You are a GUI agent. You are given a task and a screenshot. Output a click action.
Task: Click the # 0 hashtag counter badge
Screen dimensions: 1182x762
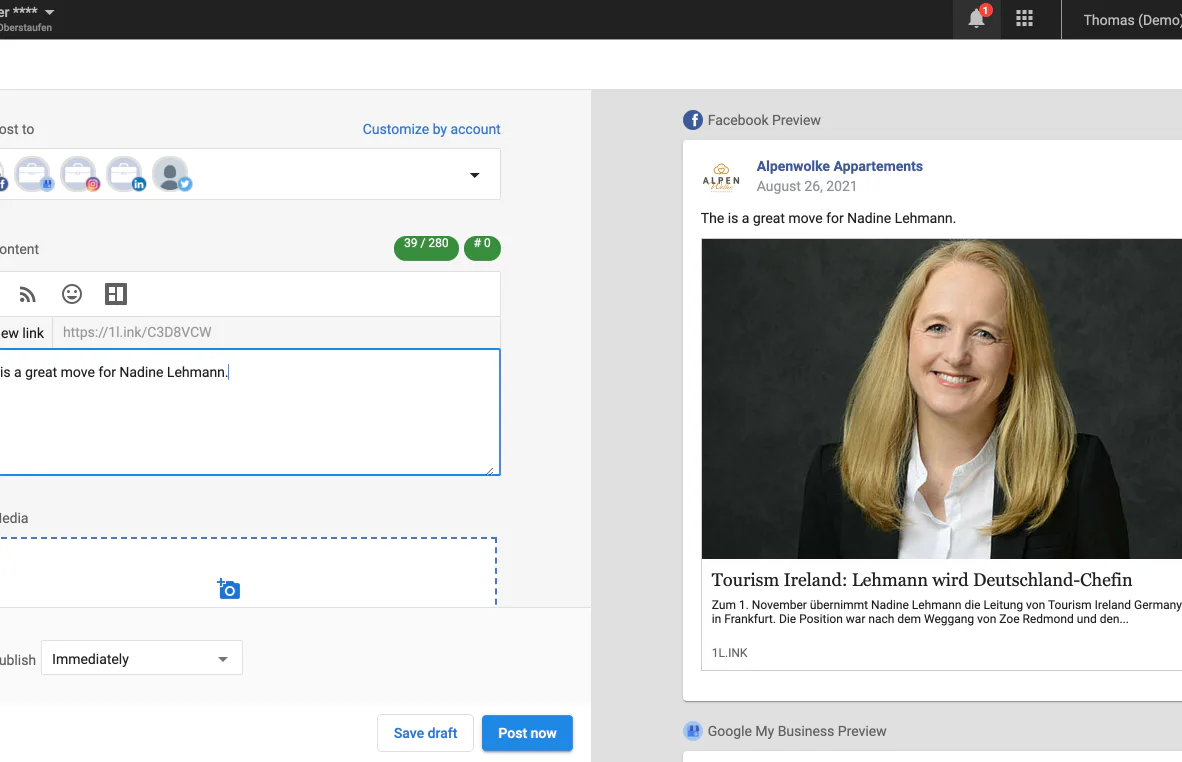[482, 247]
